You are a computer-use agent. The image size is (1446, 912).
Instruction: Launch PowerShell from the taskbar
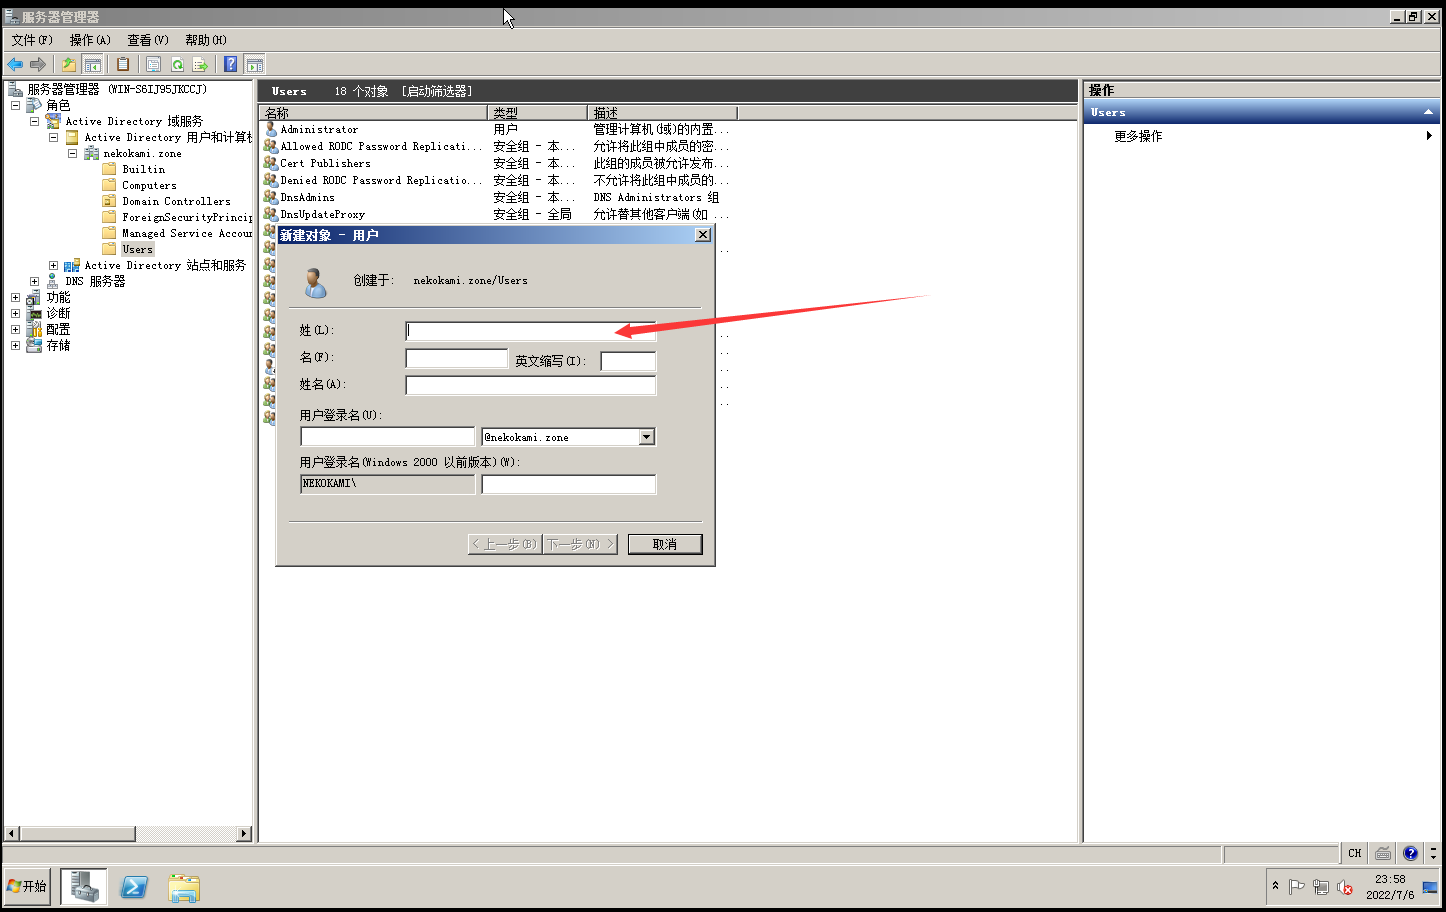click(x=134, y=887)
